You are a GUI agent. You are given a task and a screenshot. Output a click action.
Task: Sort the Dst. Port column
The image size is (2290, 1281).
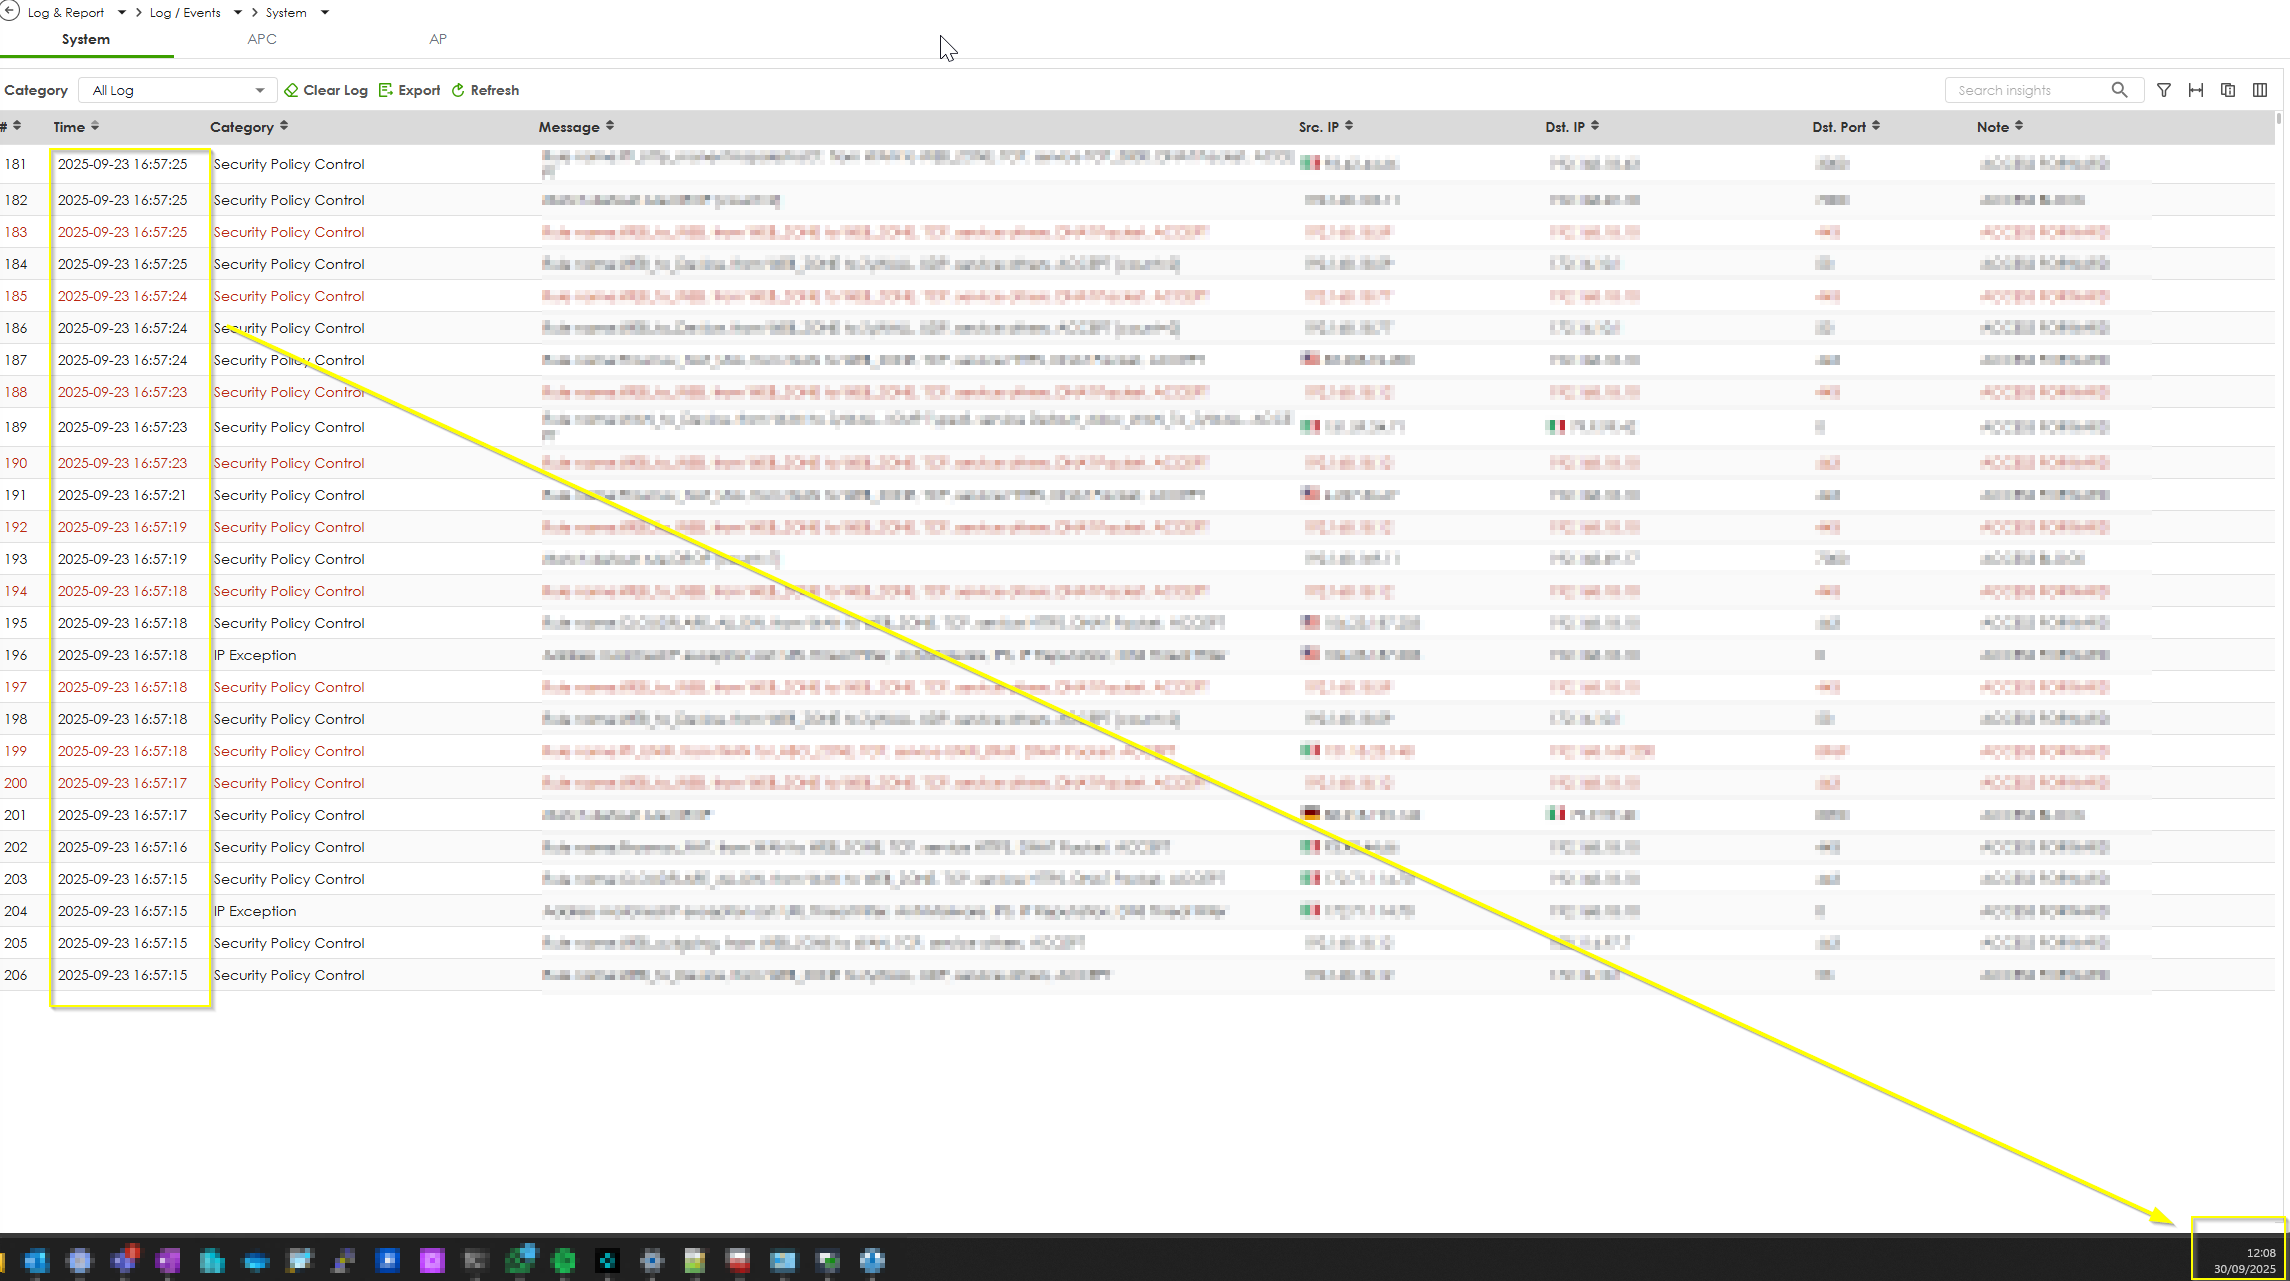[x=1876, y=126]
